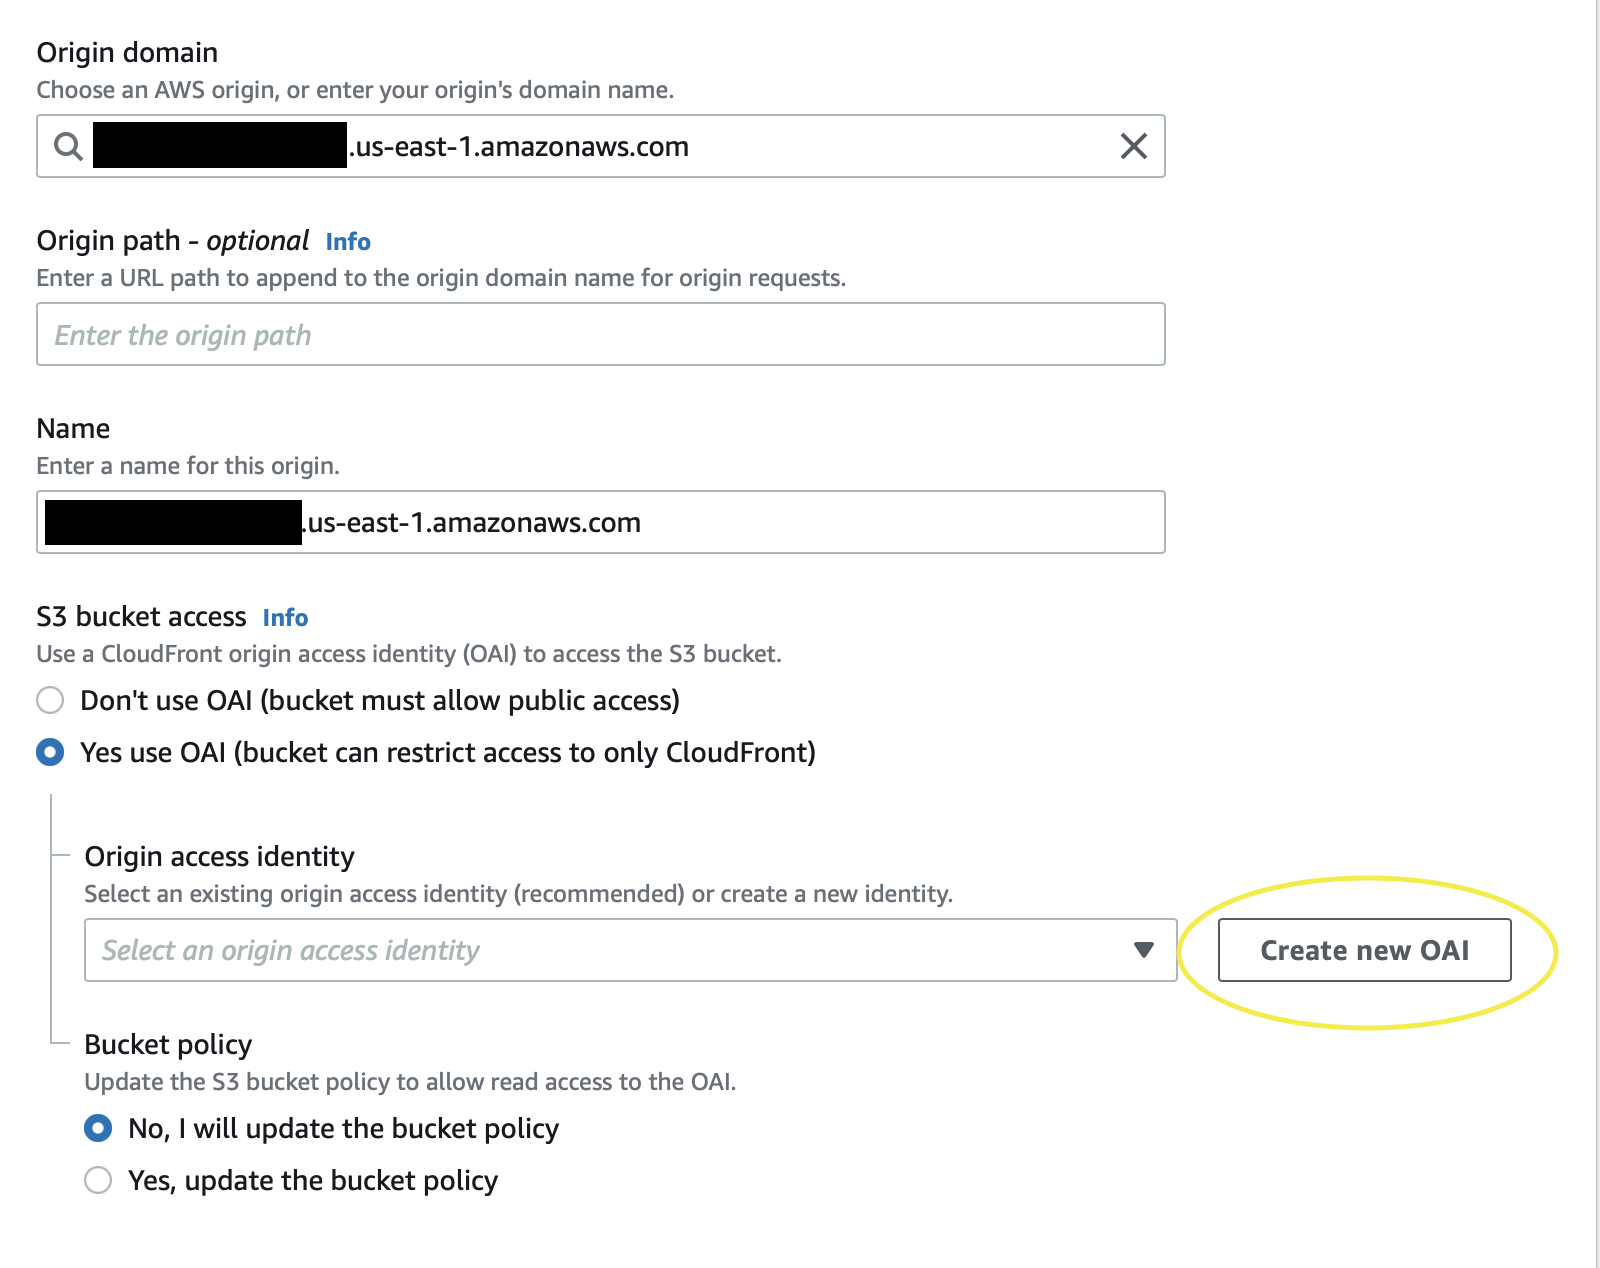Image resolution: width=1600 pixels, height=1268 pixels.
Task: Click the Origin domain text value
Action: pos(391,146)
